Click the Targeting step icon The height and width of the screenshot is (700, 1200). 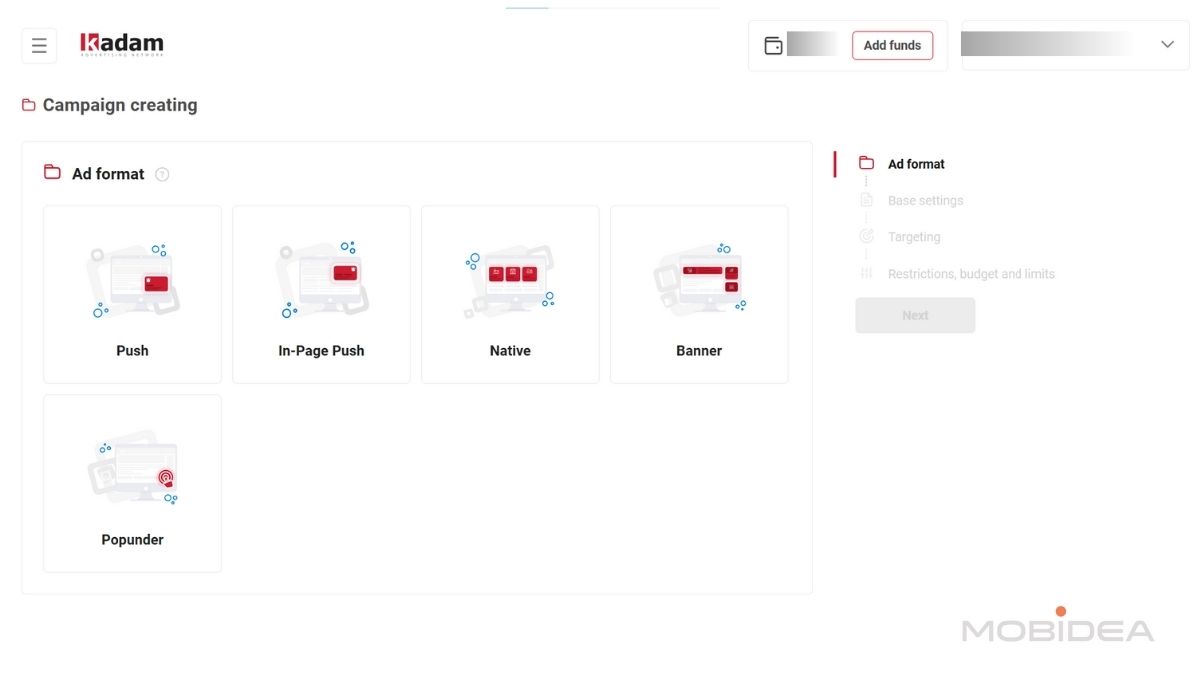click(x=866, y=237)
